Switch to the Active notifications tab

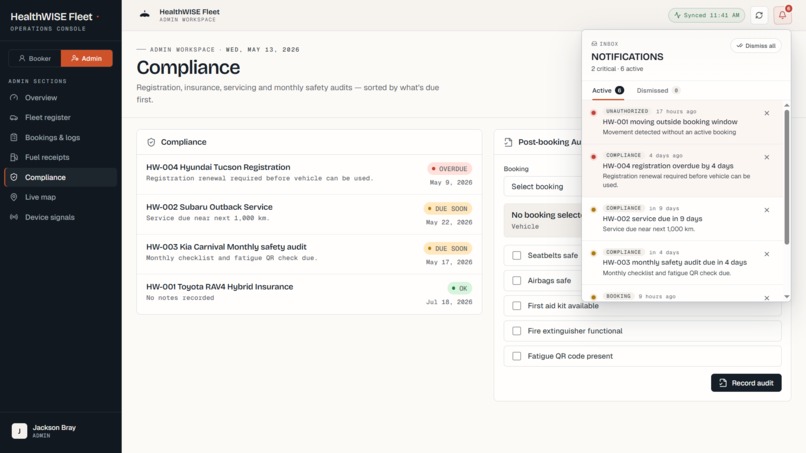click(x=608, y=90)
